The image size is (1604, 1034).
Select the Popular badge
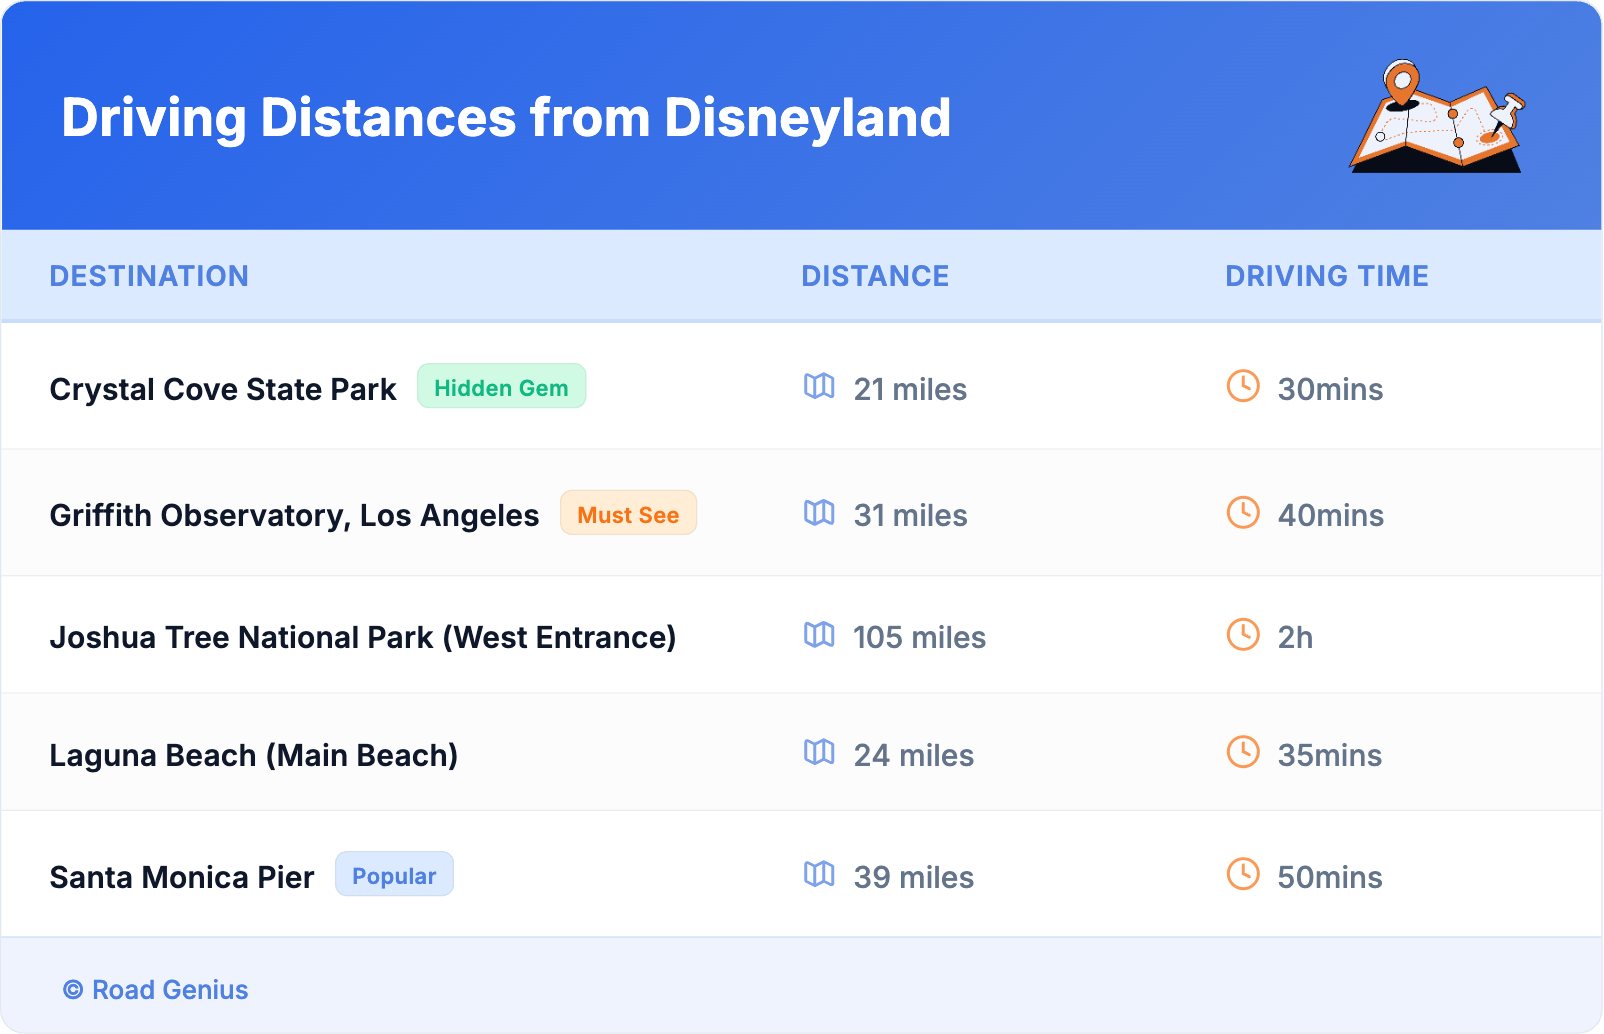[394, 875]
